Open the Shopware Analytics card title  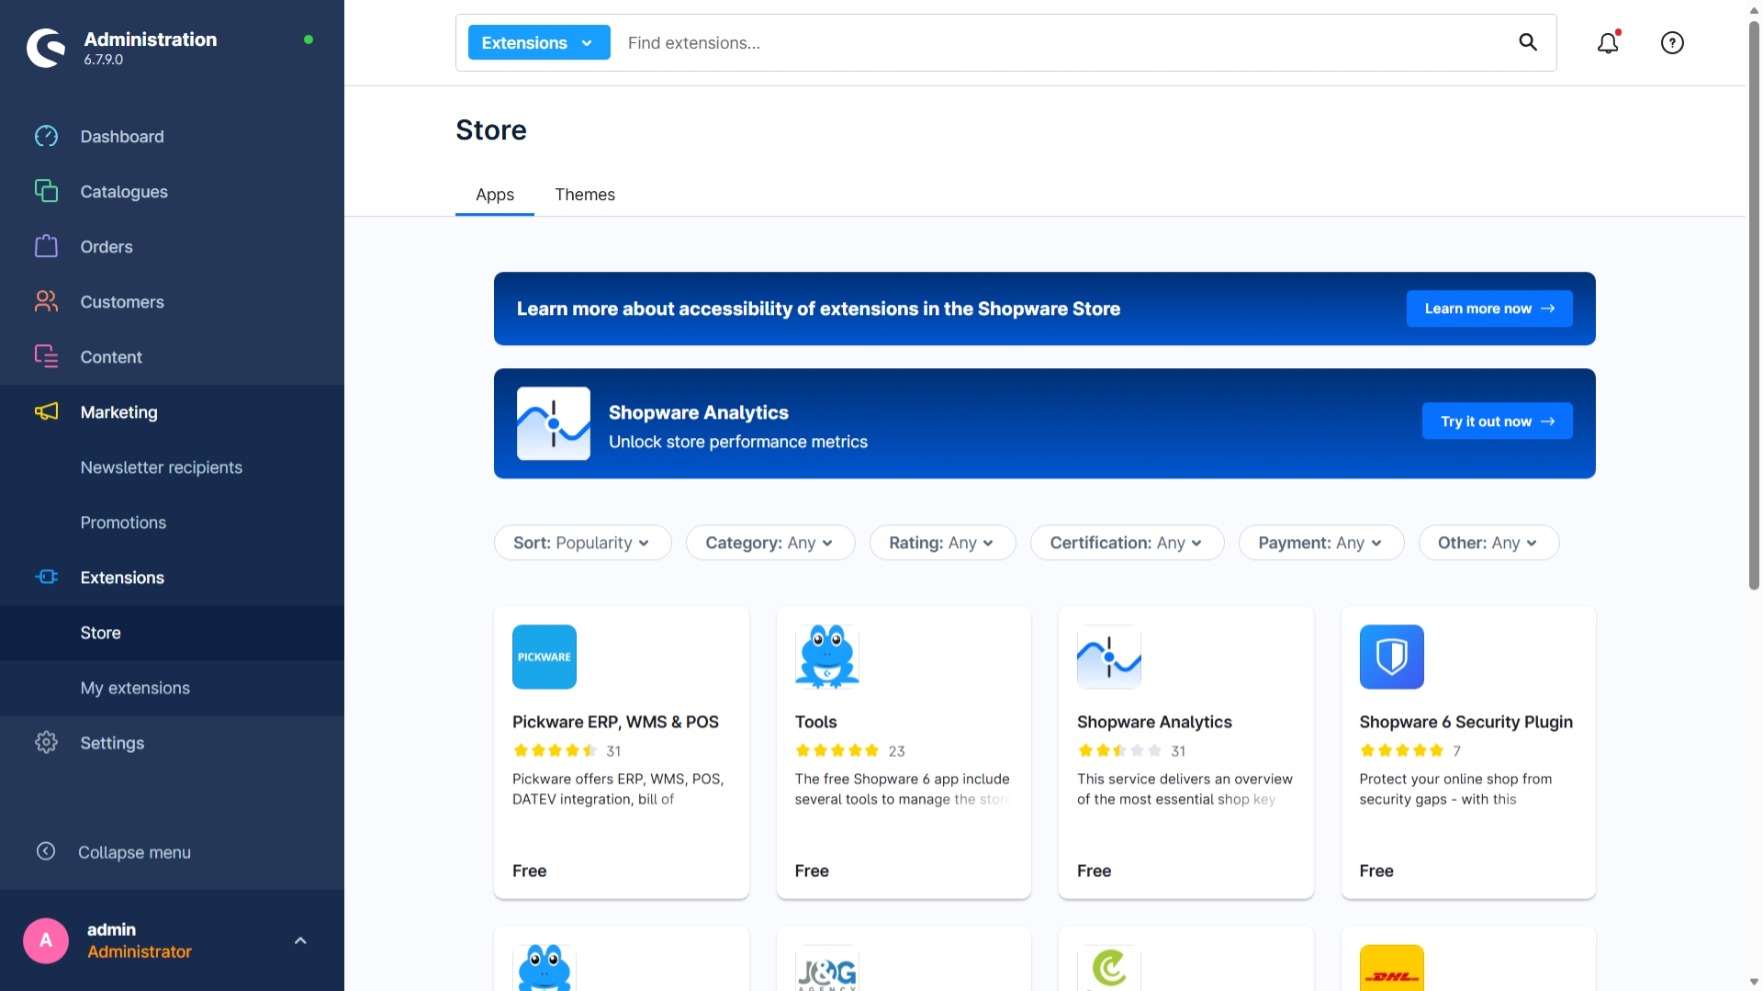(1154, 722)
